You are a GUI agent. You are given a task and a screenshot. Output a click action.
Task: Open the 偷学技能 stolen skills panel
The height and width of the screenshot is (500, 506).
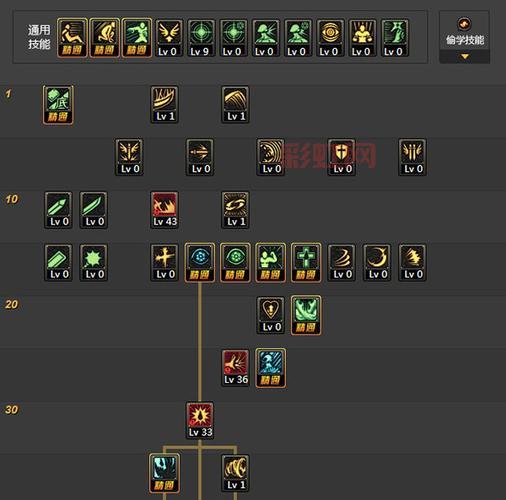click(x=464, y=32)
